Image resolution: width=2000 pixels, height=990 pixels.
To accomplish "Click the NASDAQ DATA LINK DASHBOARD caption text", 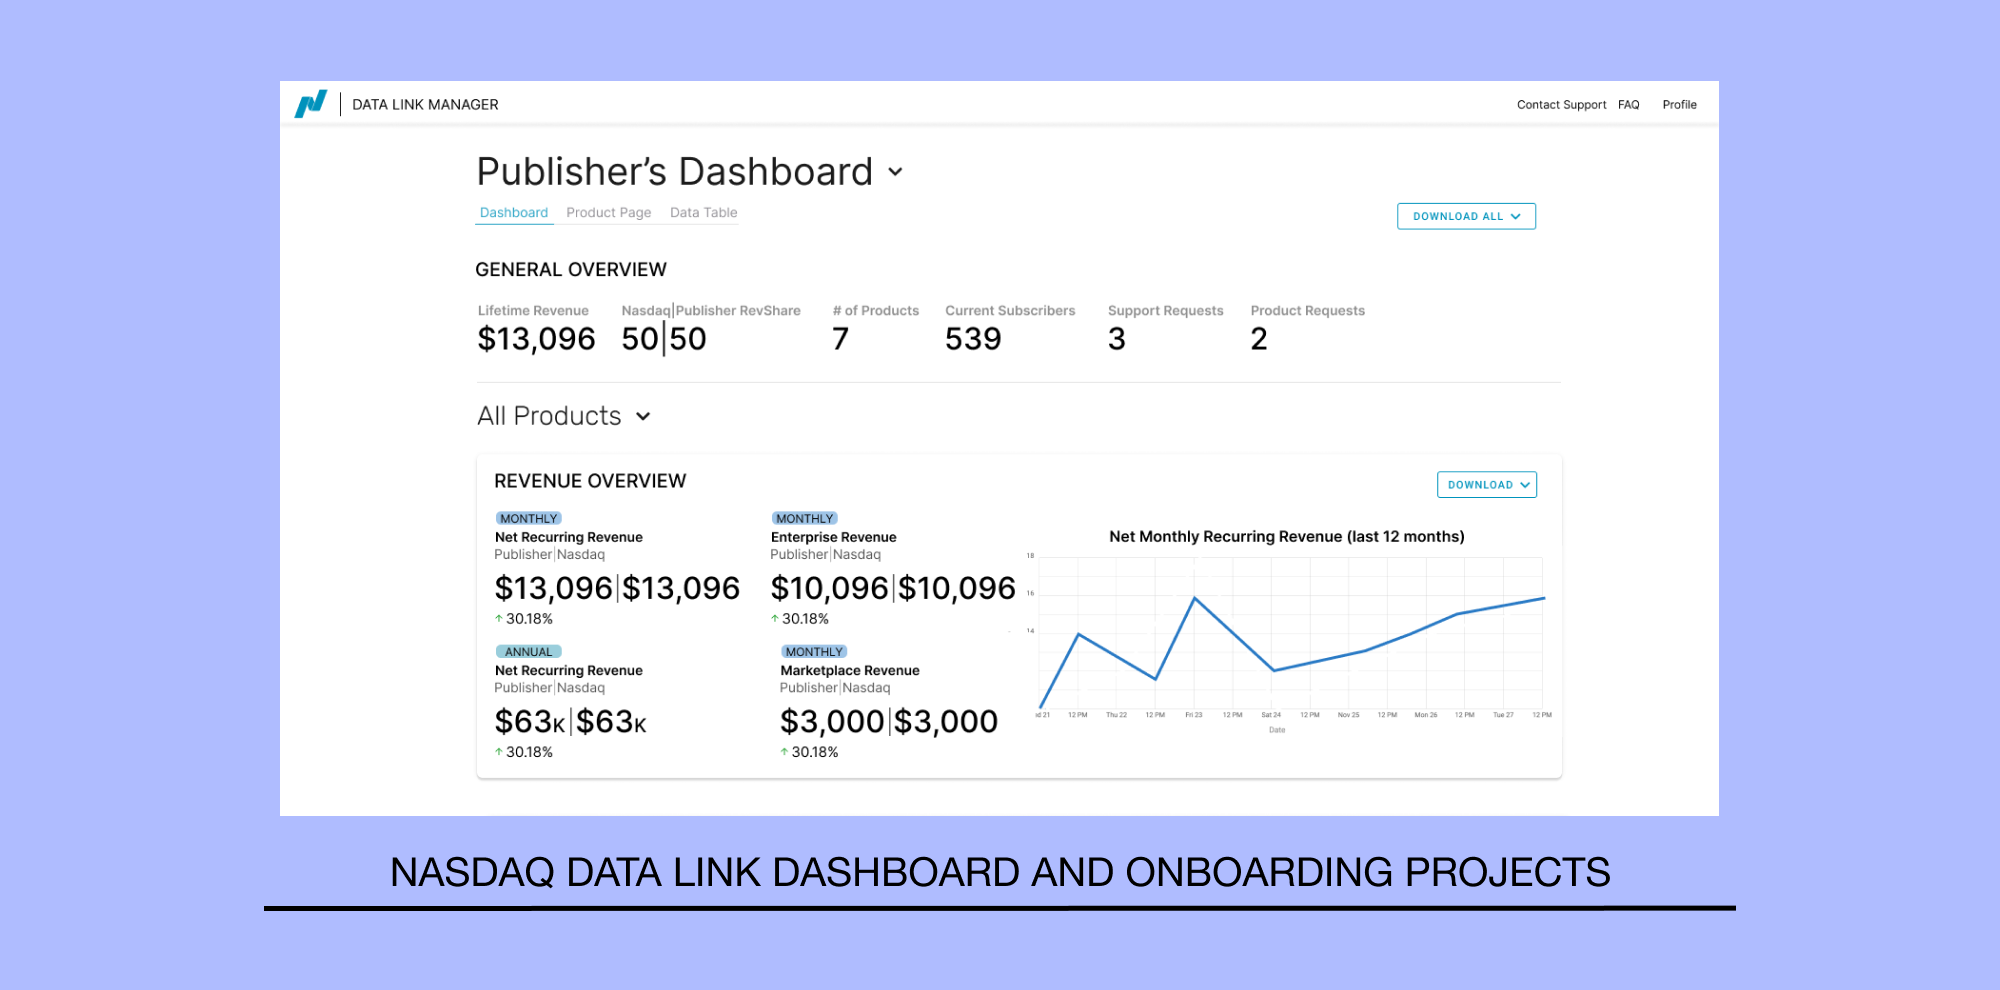I will (x=1000, y=872).
